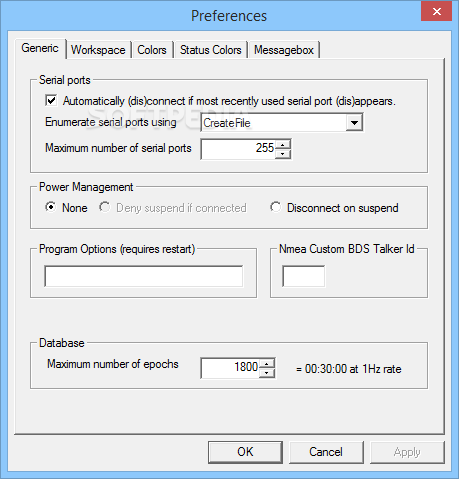The width and height of the screenshot is (459, 479).
Task: Click the Apply button
Action: [407, 452]
